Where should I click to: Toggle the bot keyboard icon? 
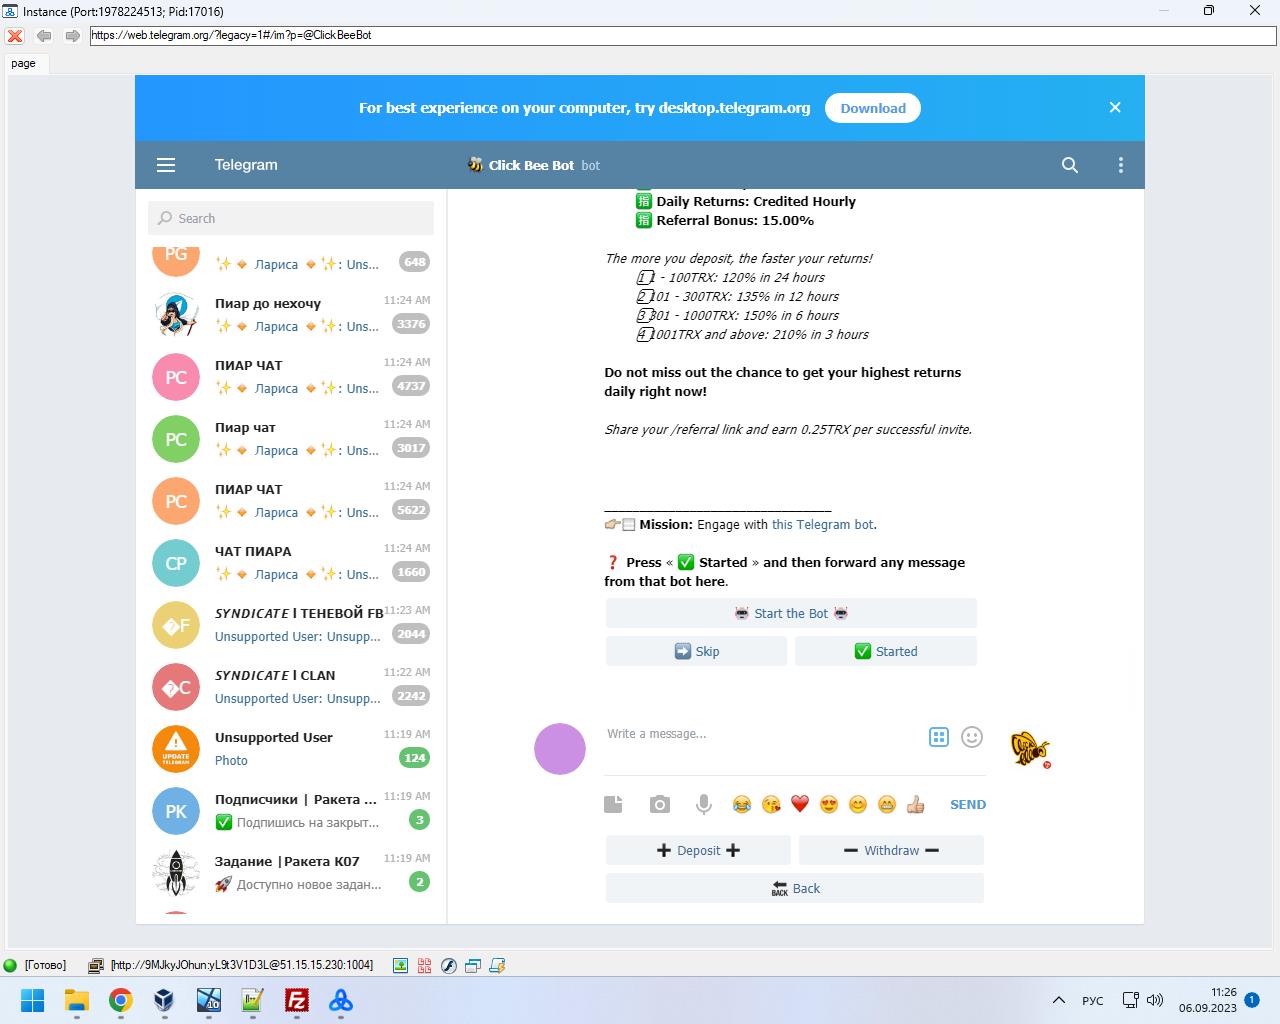[x=939, y=737]
